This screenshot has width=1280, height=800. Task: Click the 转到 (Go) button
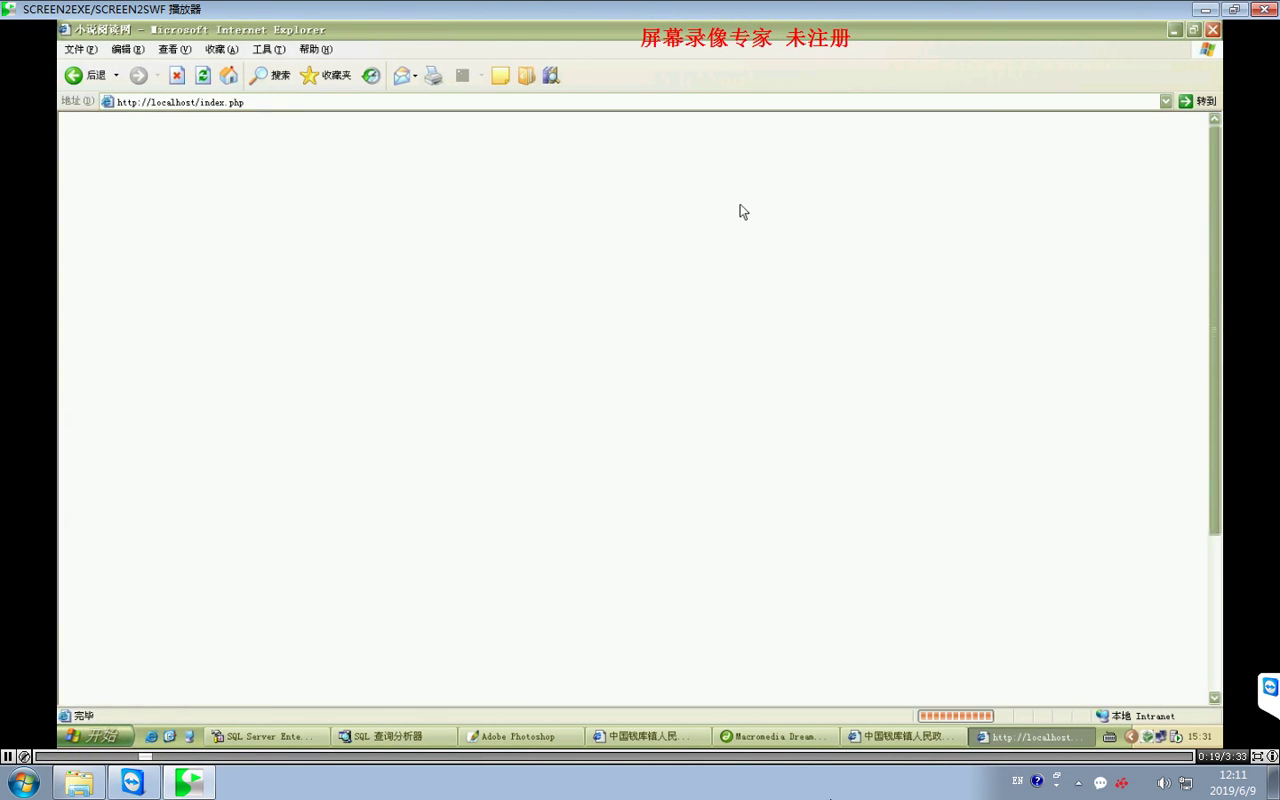click(1198, 101)
